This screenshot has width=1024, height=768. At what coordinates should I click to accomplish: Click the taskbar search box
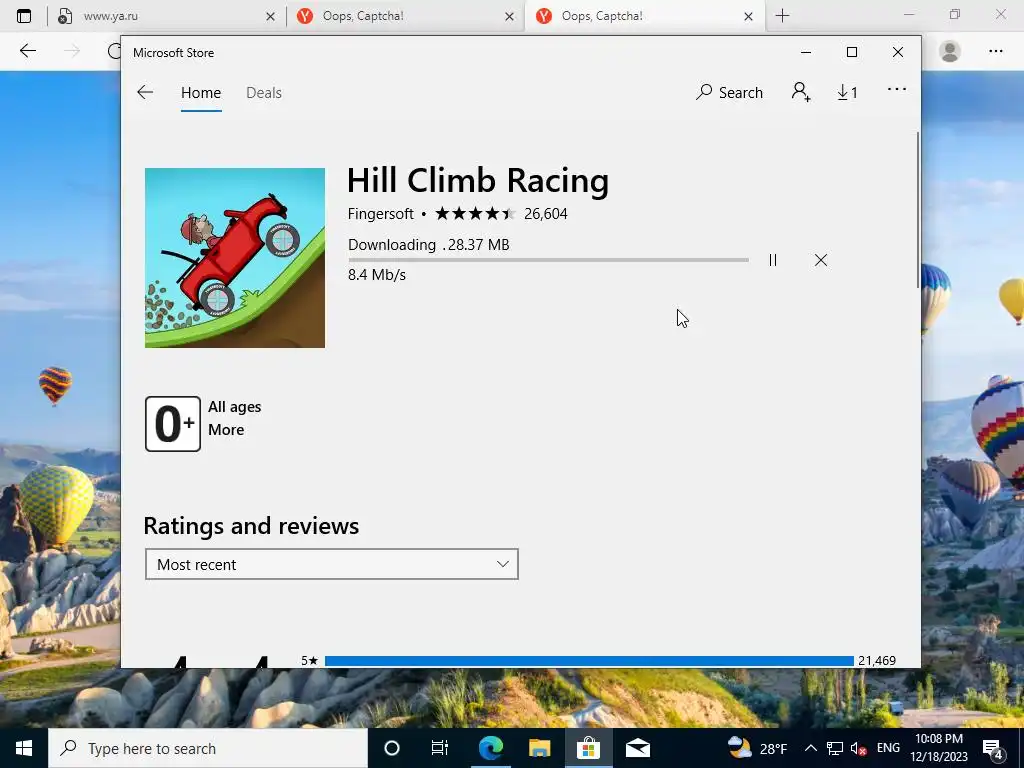tap(208, 748)
